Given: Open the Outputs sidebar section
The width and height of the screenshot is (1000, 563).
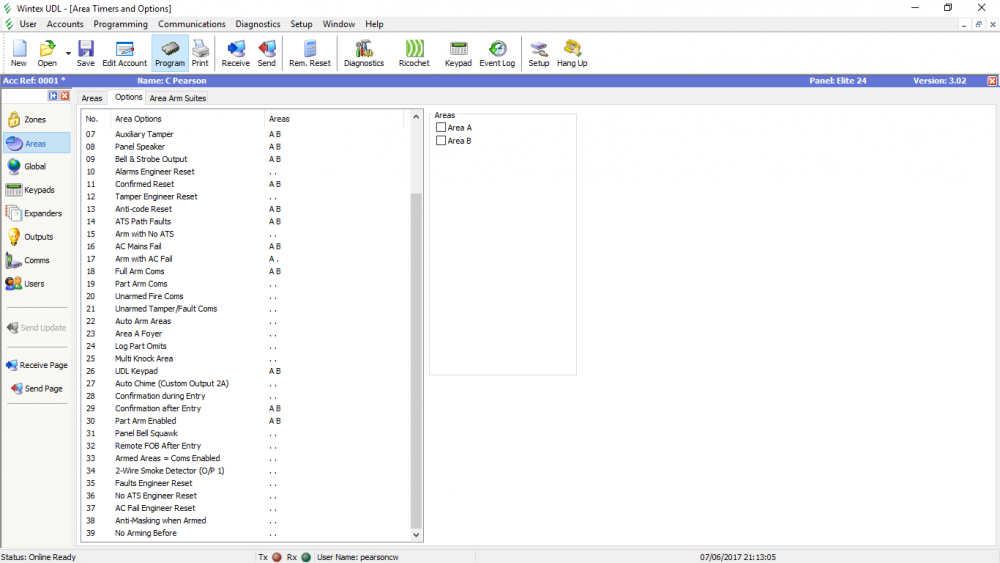Looking at the screenshot, I should [36, 237].
